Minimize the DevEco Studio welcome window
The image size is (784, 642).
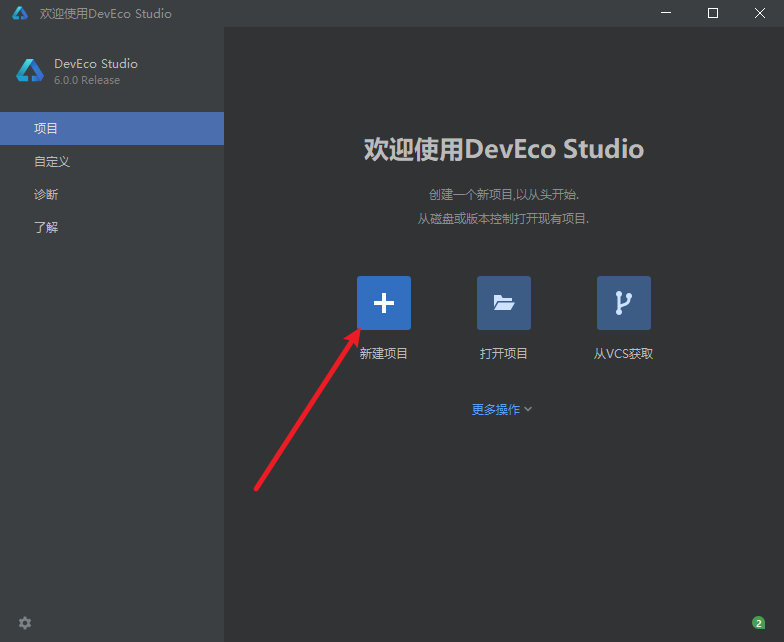pos(666,13)
